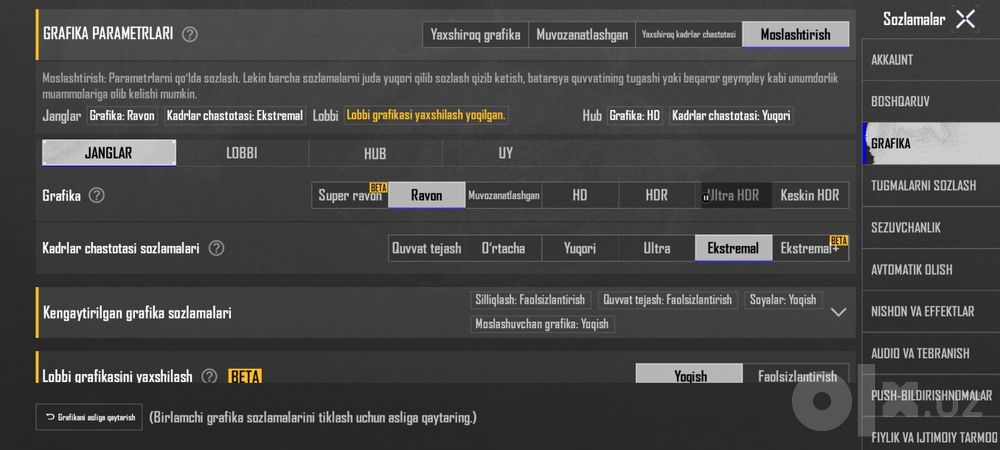This screenshot has width=1000, height=450.
Task: Select Moslashtirish preset
Action: pyautogui.click(x=795, y=34)
